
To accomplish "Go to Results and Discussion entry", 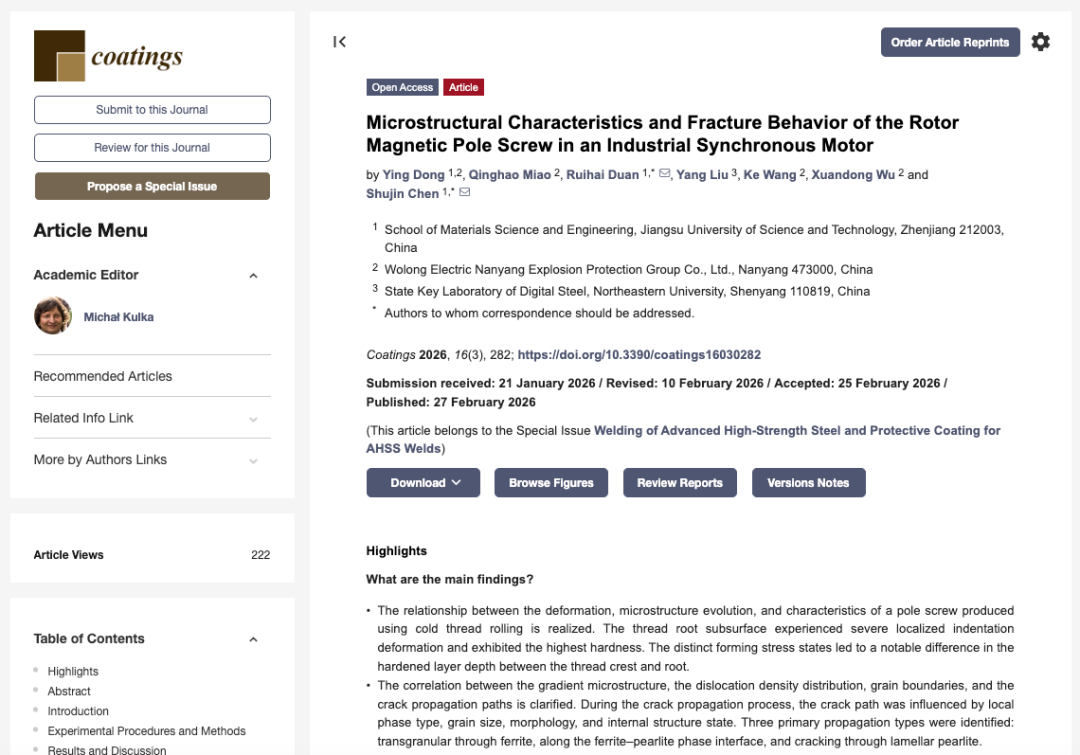I will click(107, 749).
